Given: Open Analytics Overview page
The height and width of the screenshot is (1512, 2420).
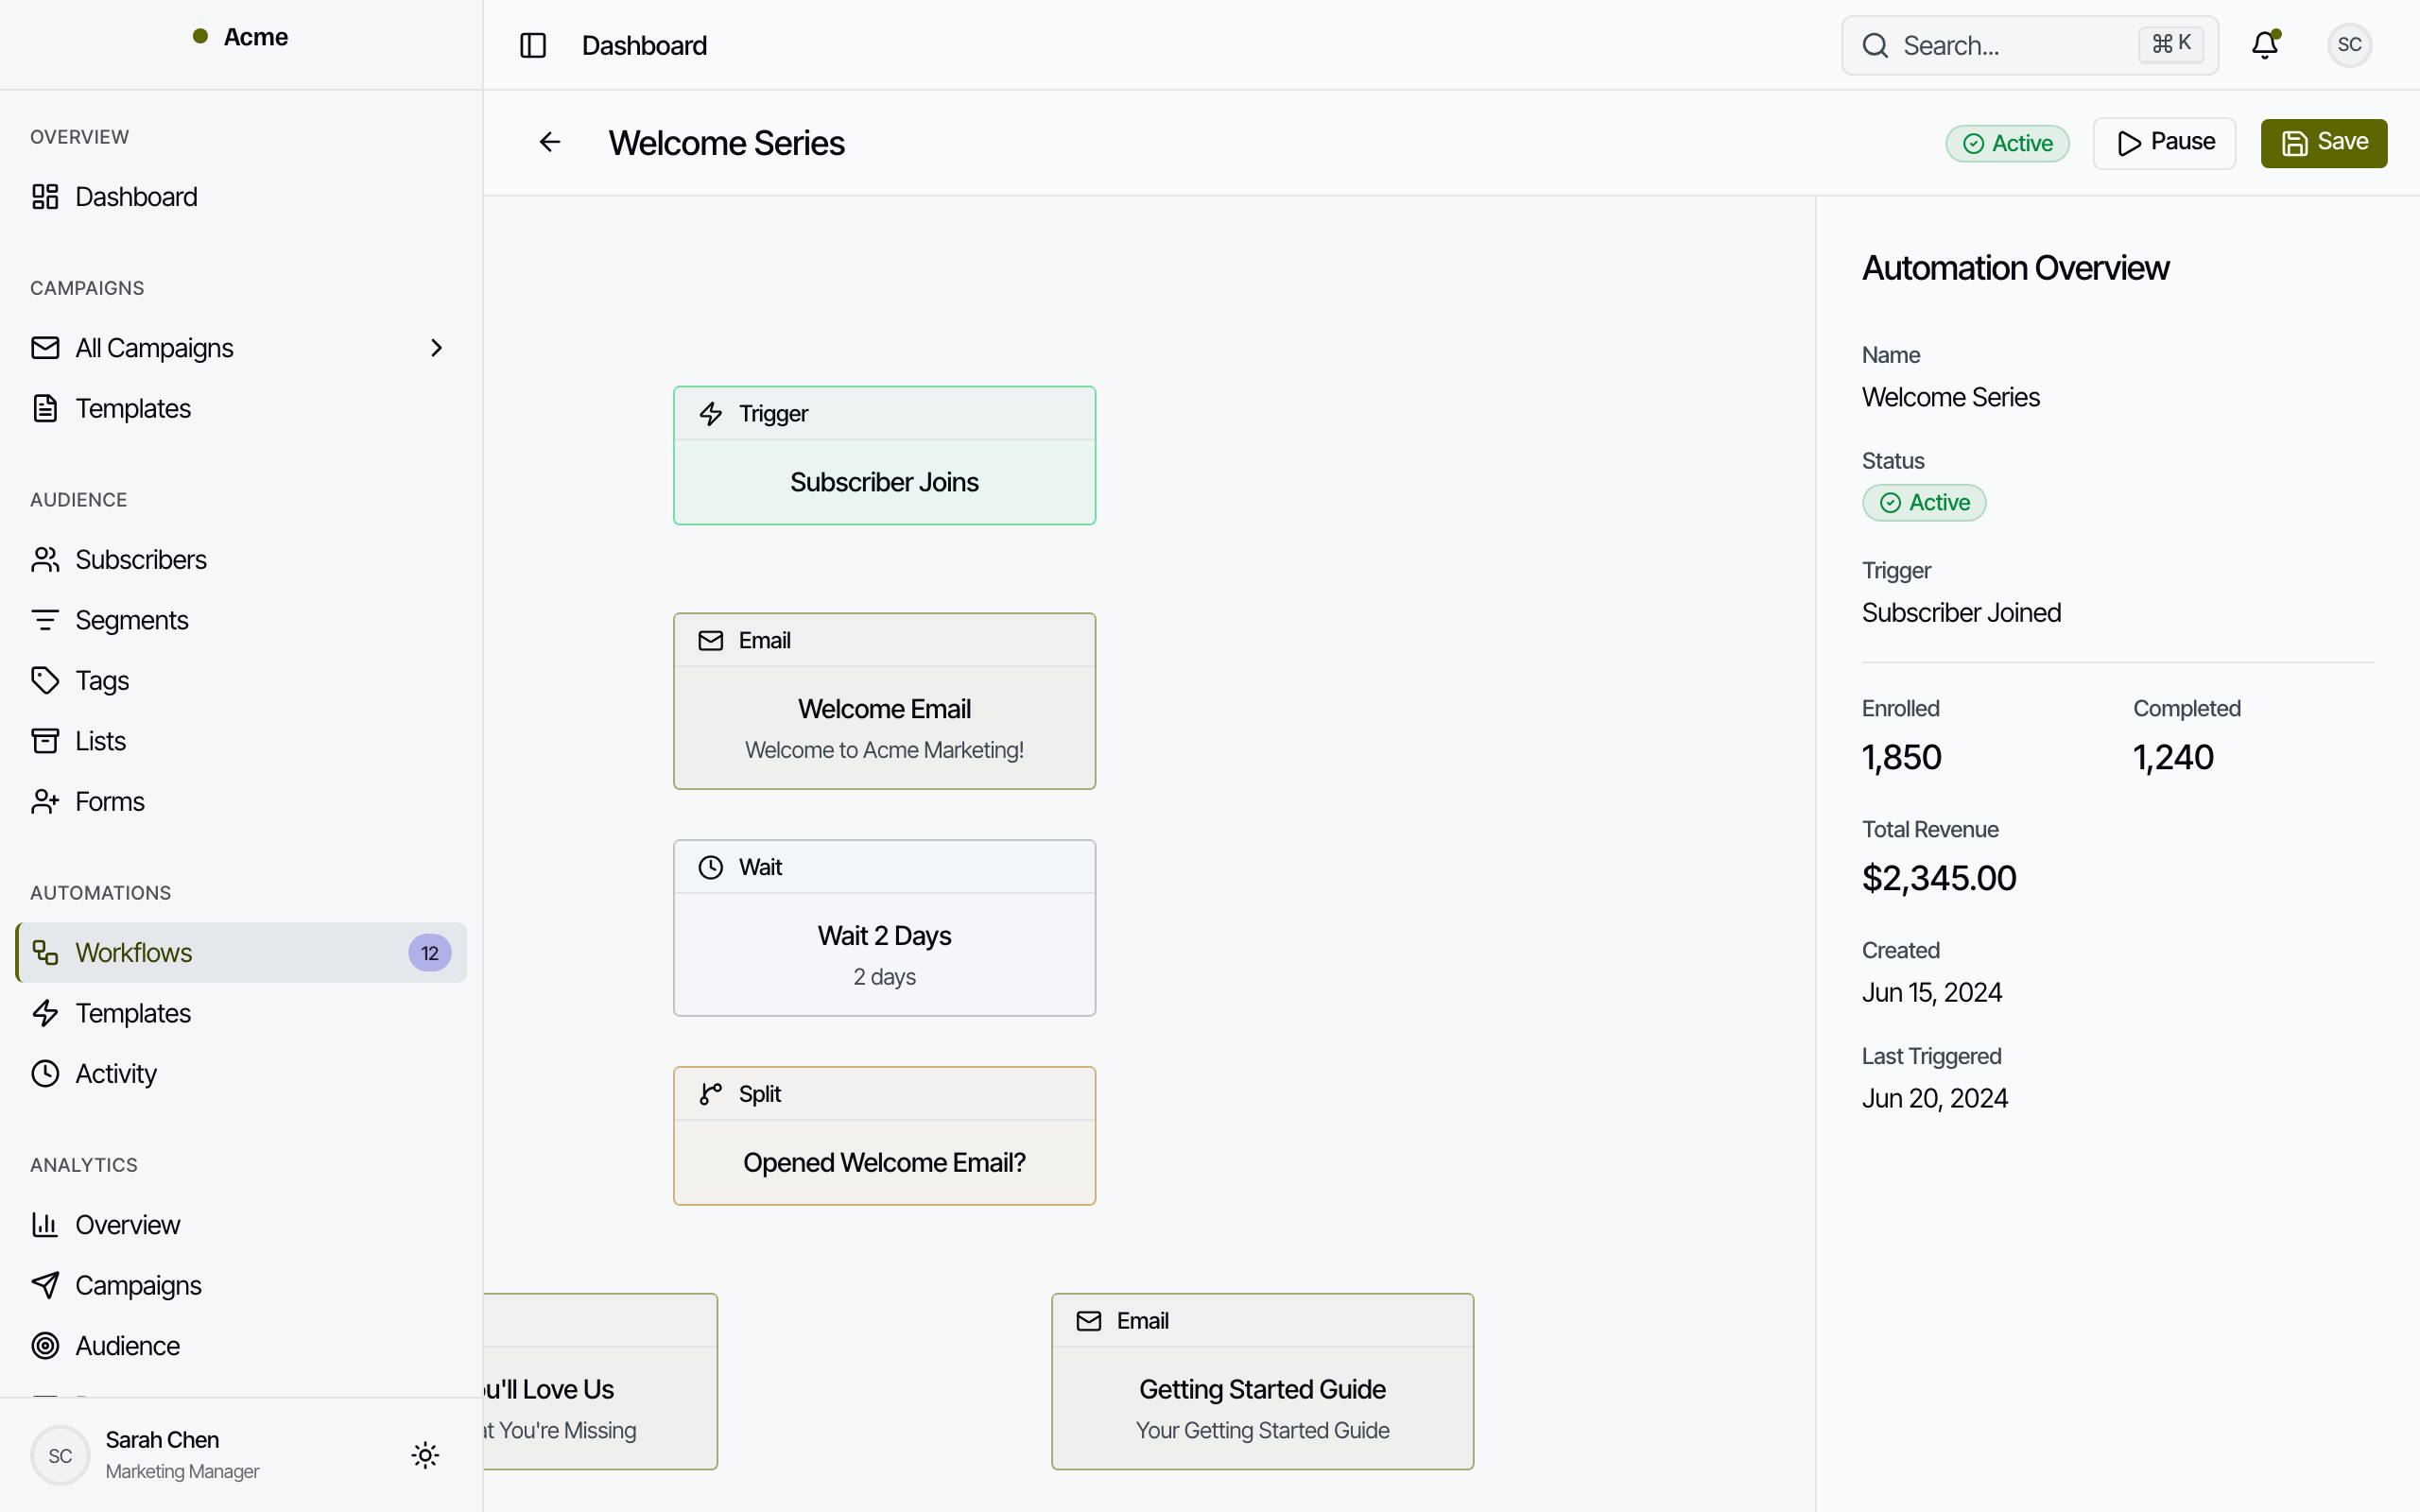Looking at the screenshot, I should pyautogui.click(x=241, y=1224).
